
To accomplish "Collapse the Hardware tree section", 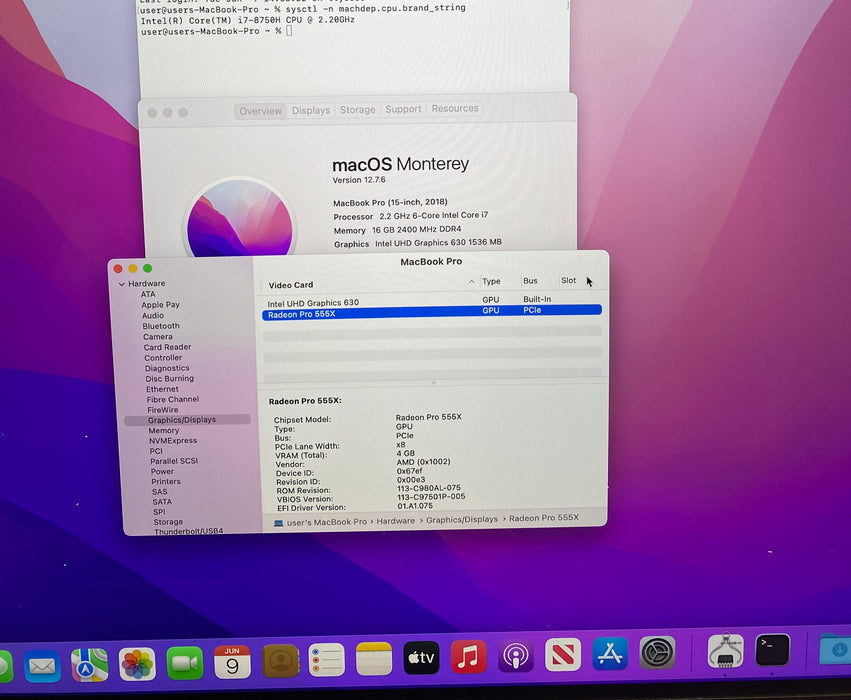I will (122, 284).
